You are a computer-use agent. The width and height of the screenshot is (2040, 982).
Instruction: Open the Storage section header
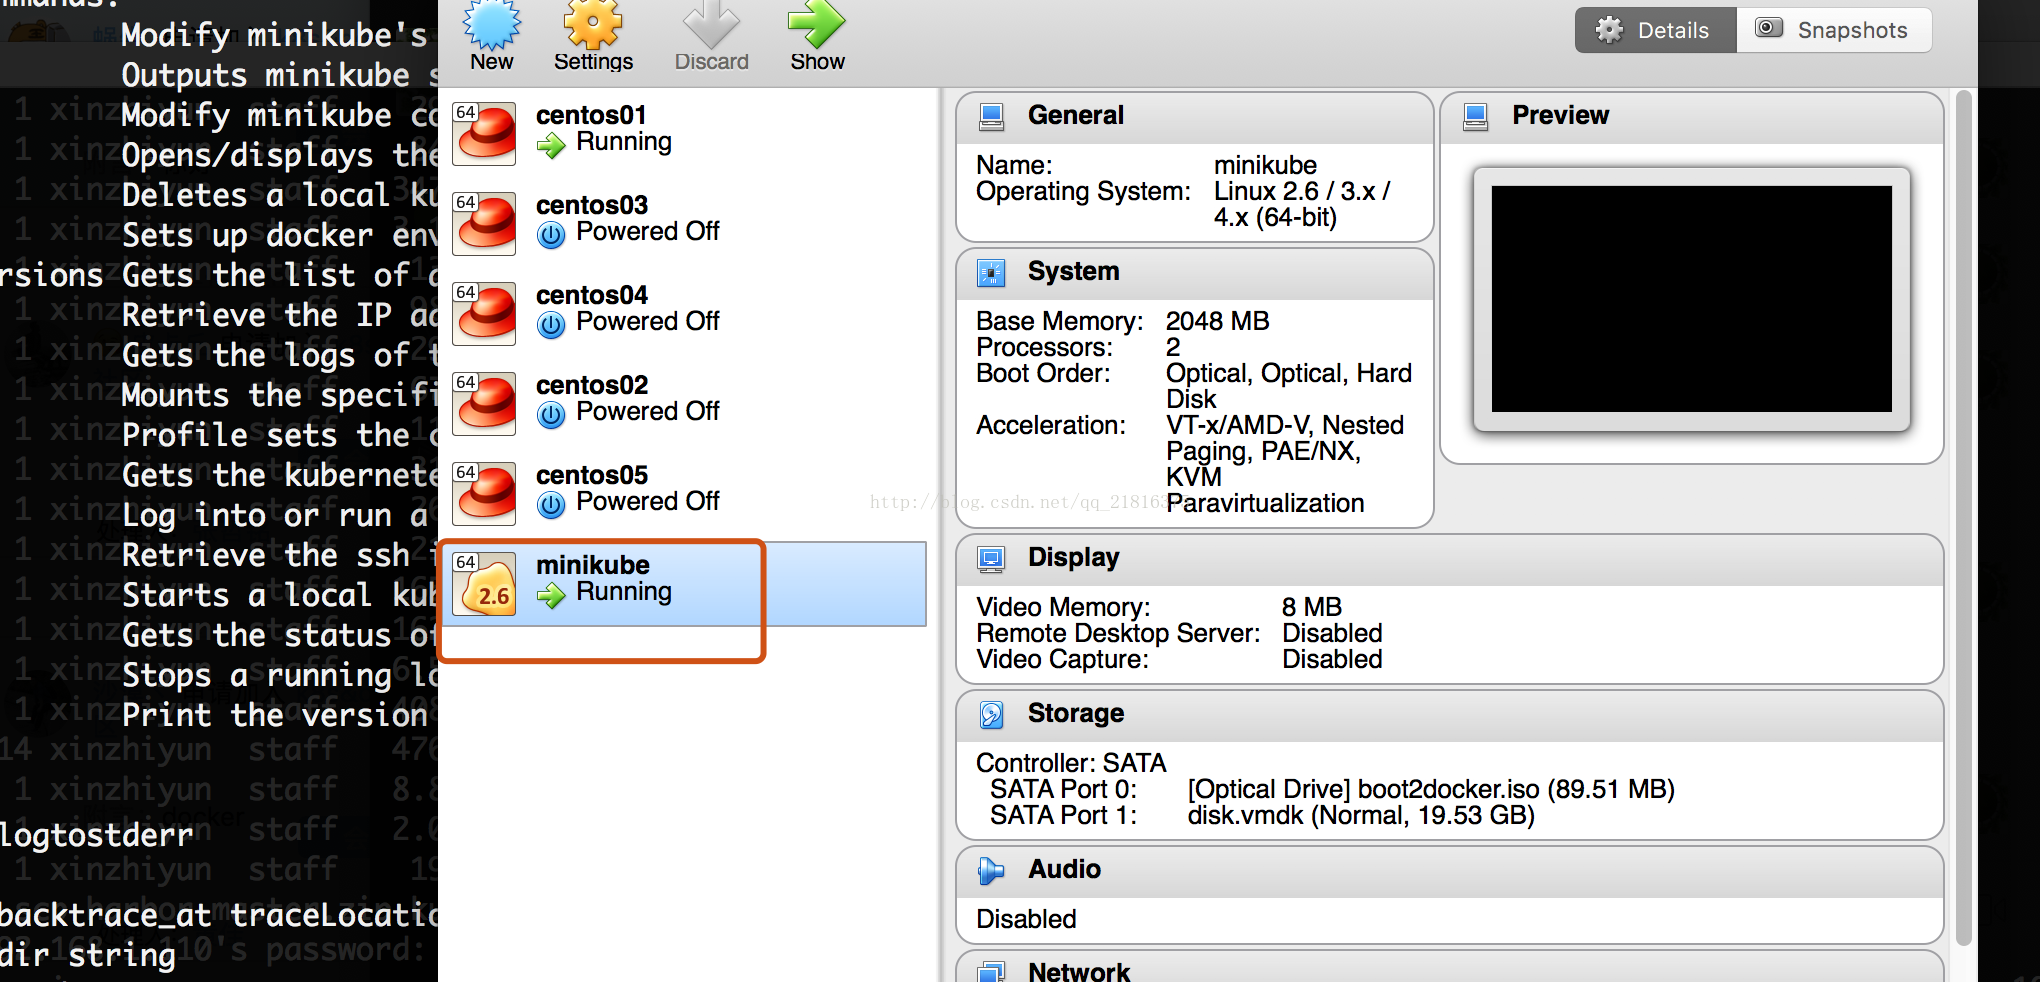(1449, 715)
